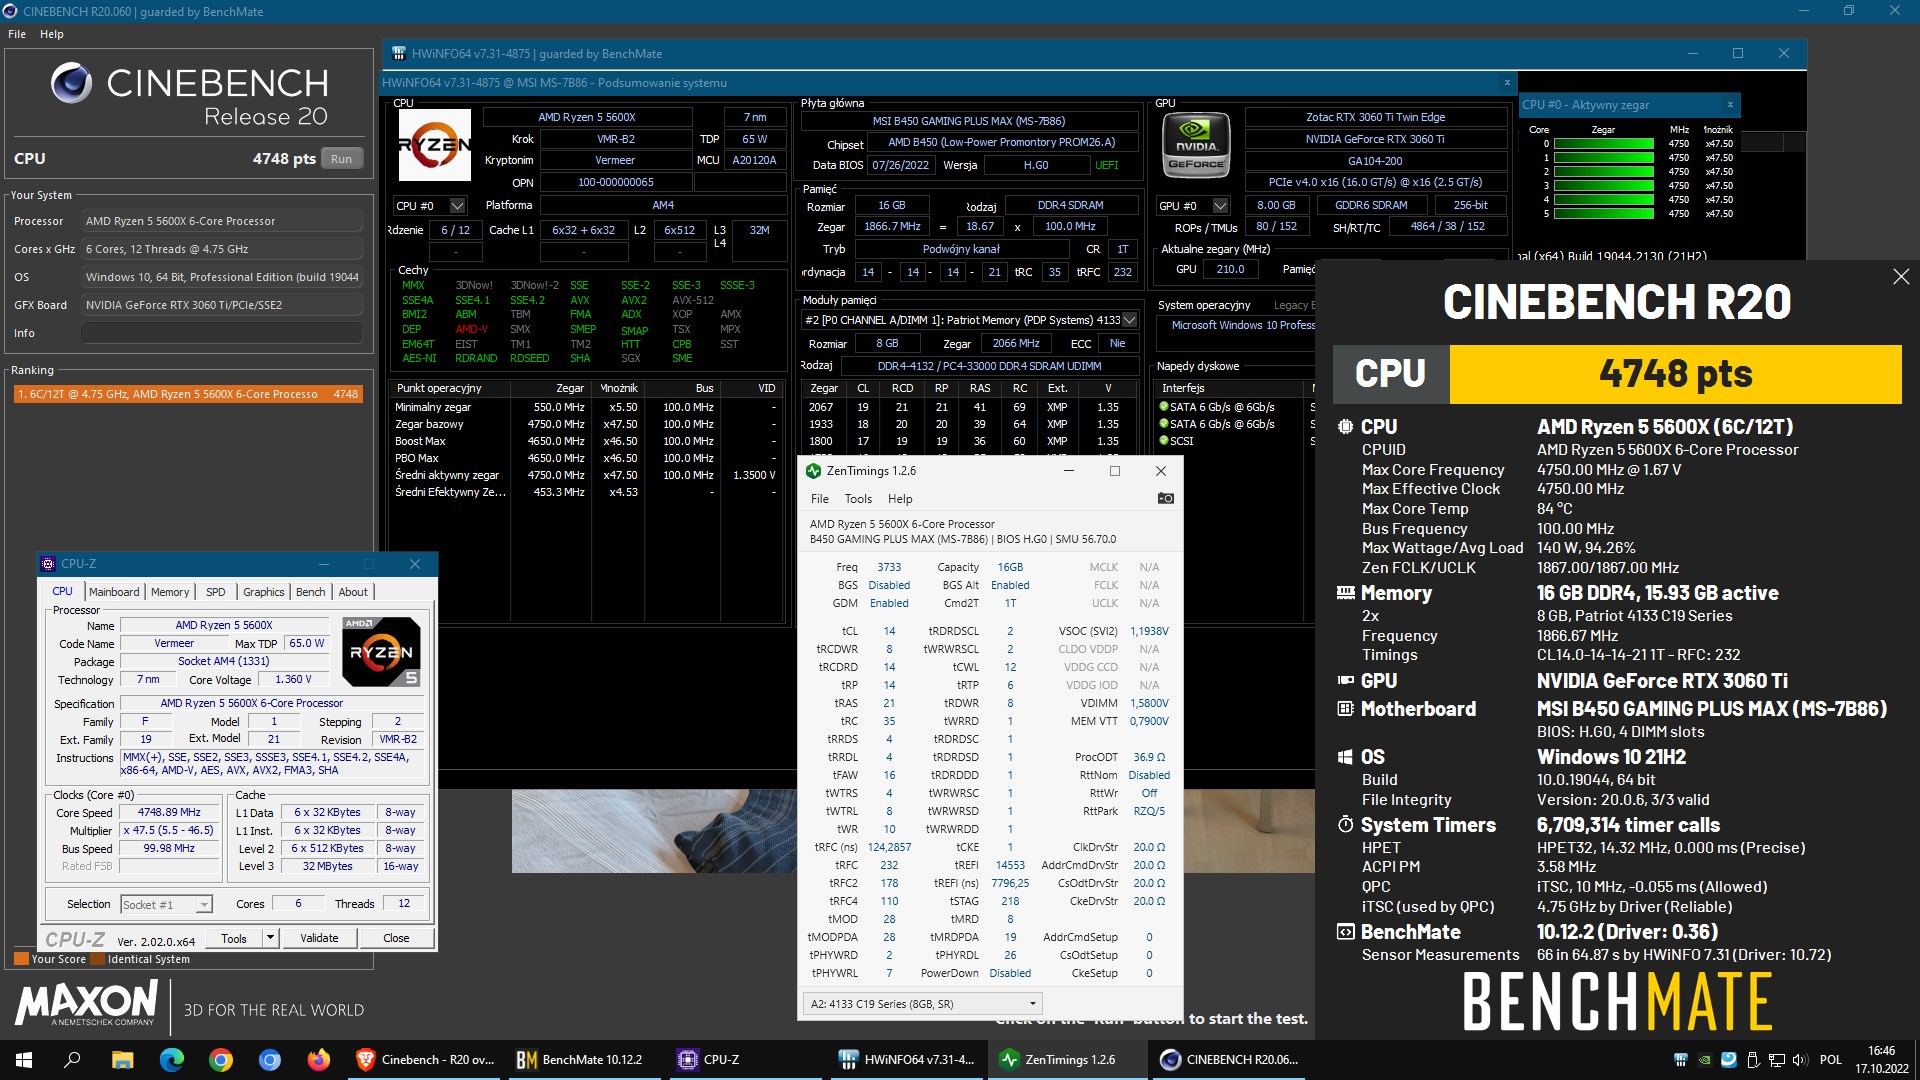Open the File menu in ZenTimings
The image size is (1920, 1080).
819,499
